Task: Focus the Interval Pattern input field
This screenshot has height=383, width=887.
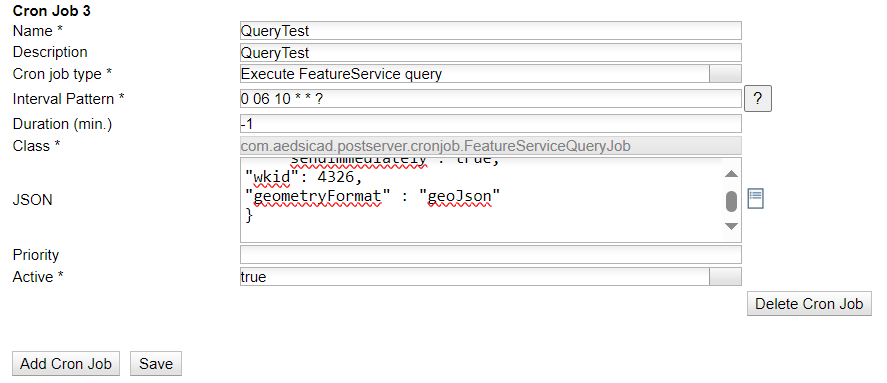Action: pos(490,98)
